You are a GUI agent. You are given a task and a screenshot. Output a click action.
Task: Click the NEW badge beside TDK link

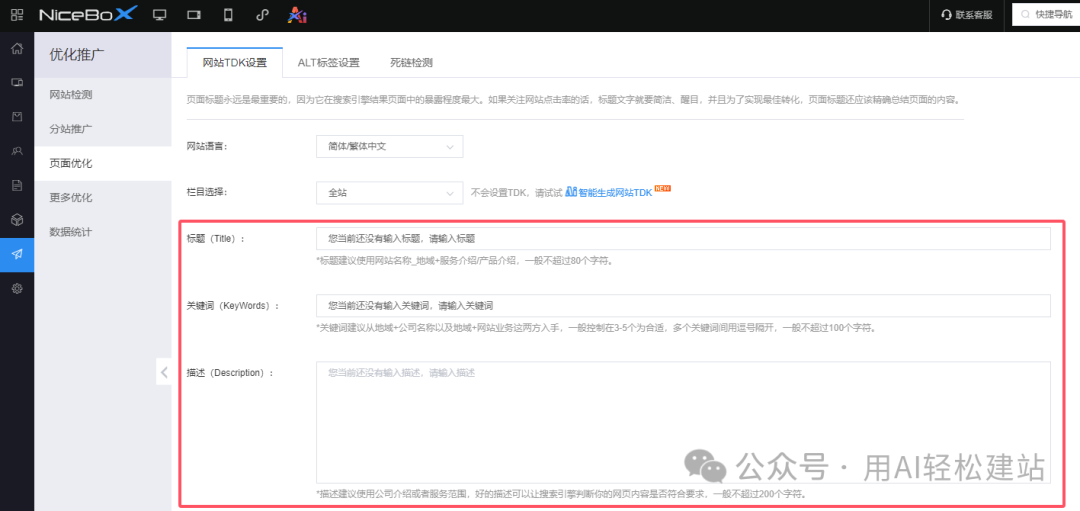click(x=663, y=188)
